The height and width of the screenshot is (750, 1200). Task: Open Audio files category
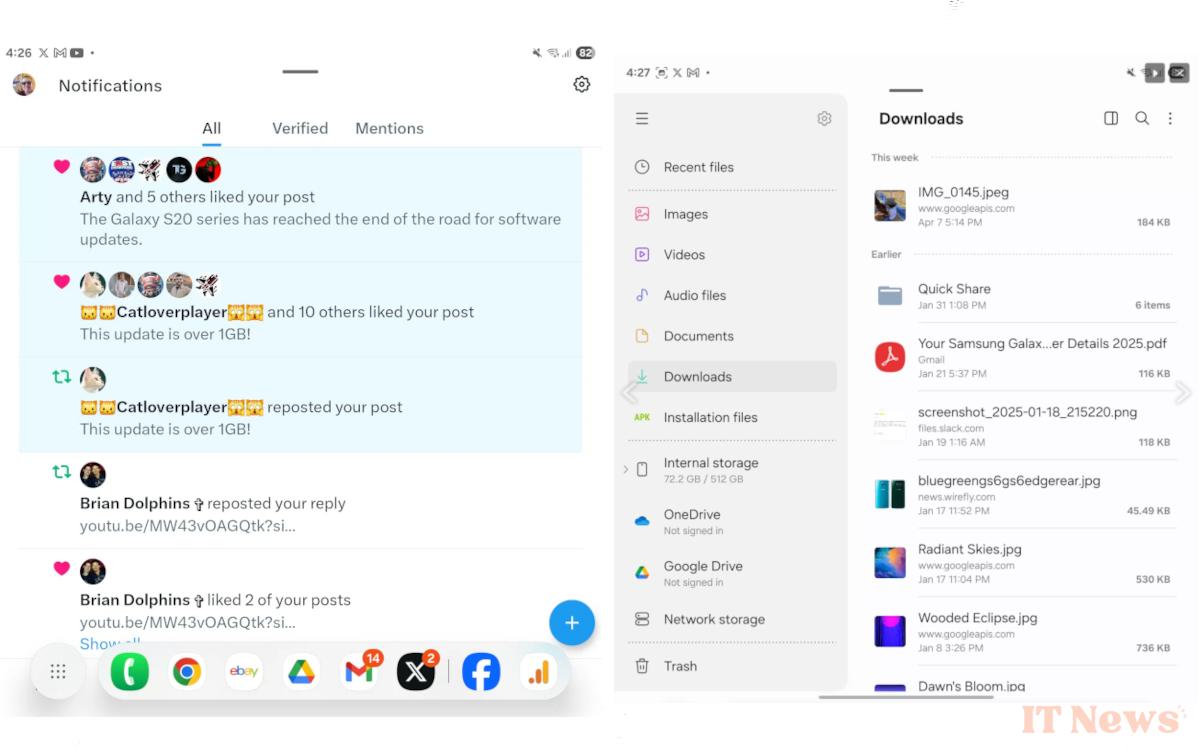732,295
